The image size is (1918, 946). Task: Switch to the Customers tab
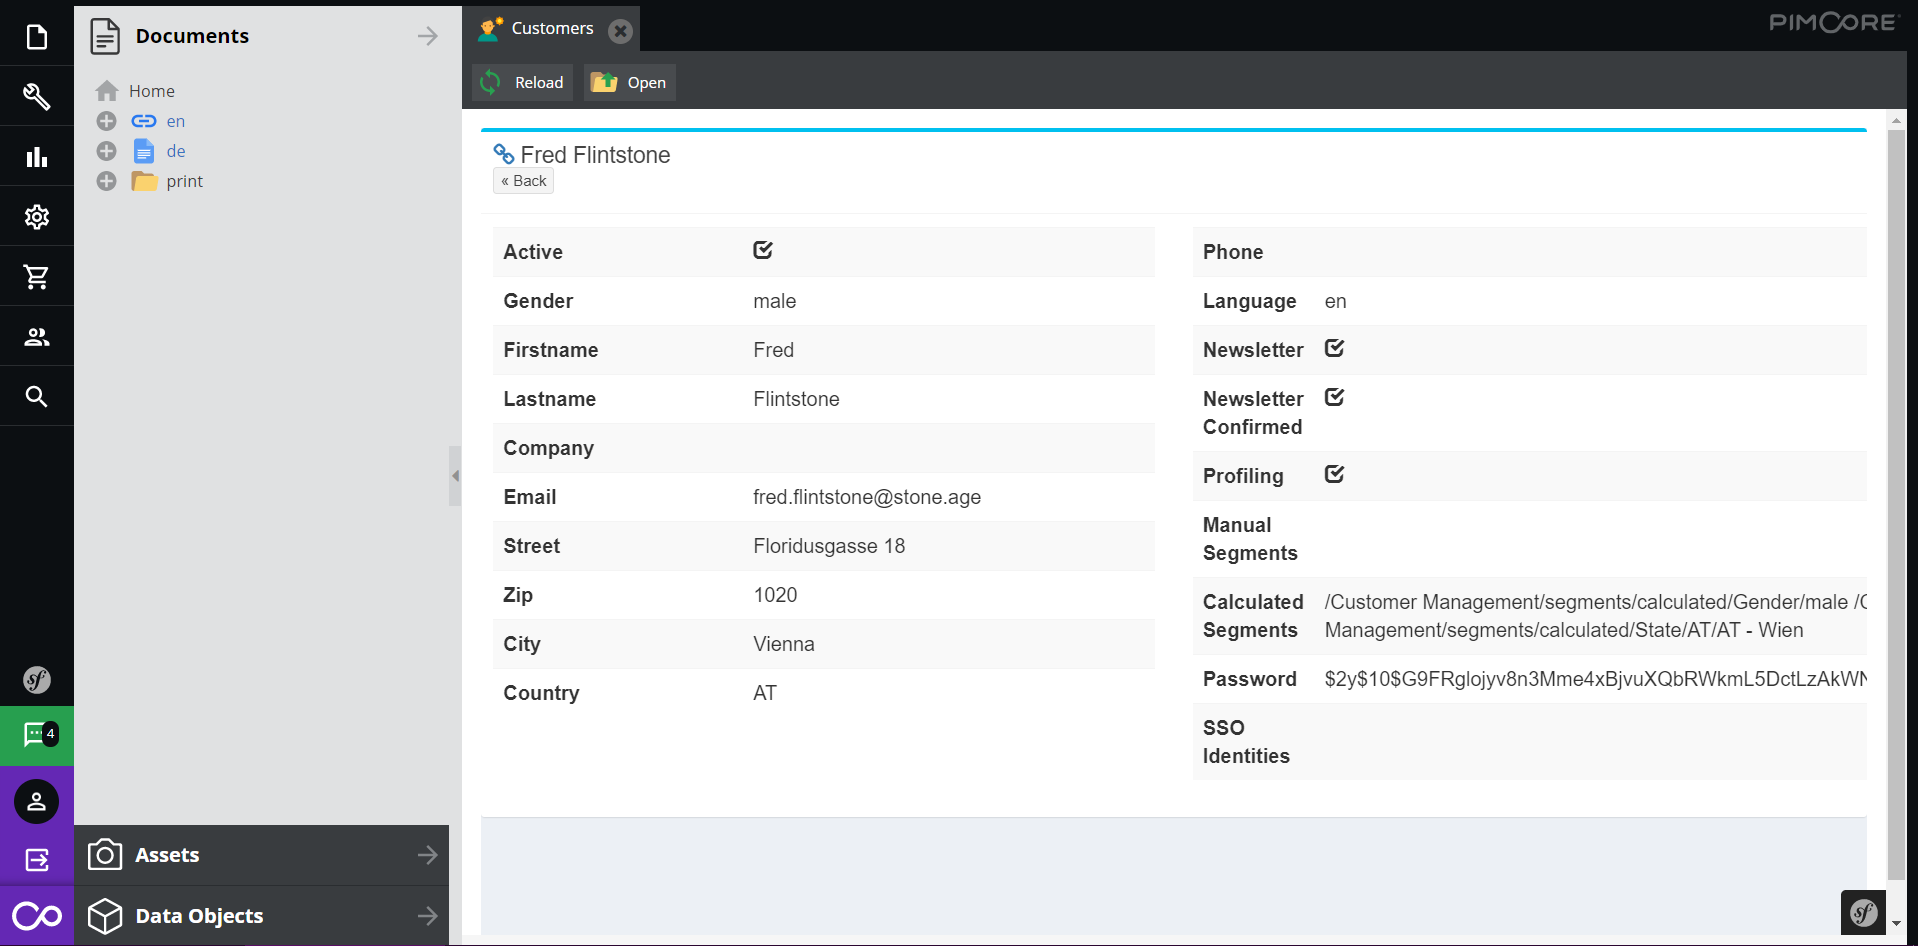552,29
